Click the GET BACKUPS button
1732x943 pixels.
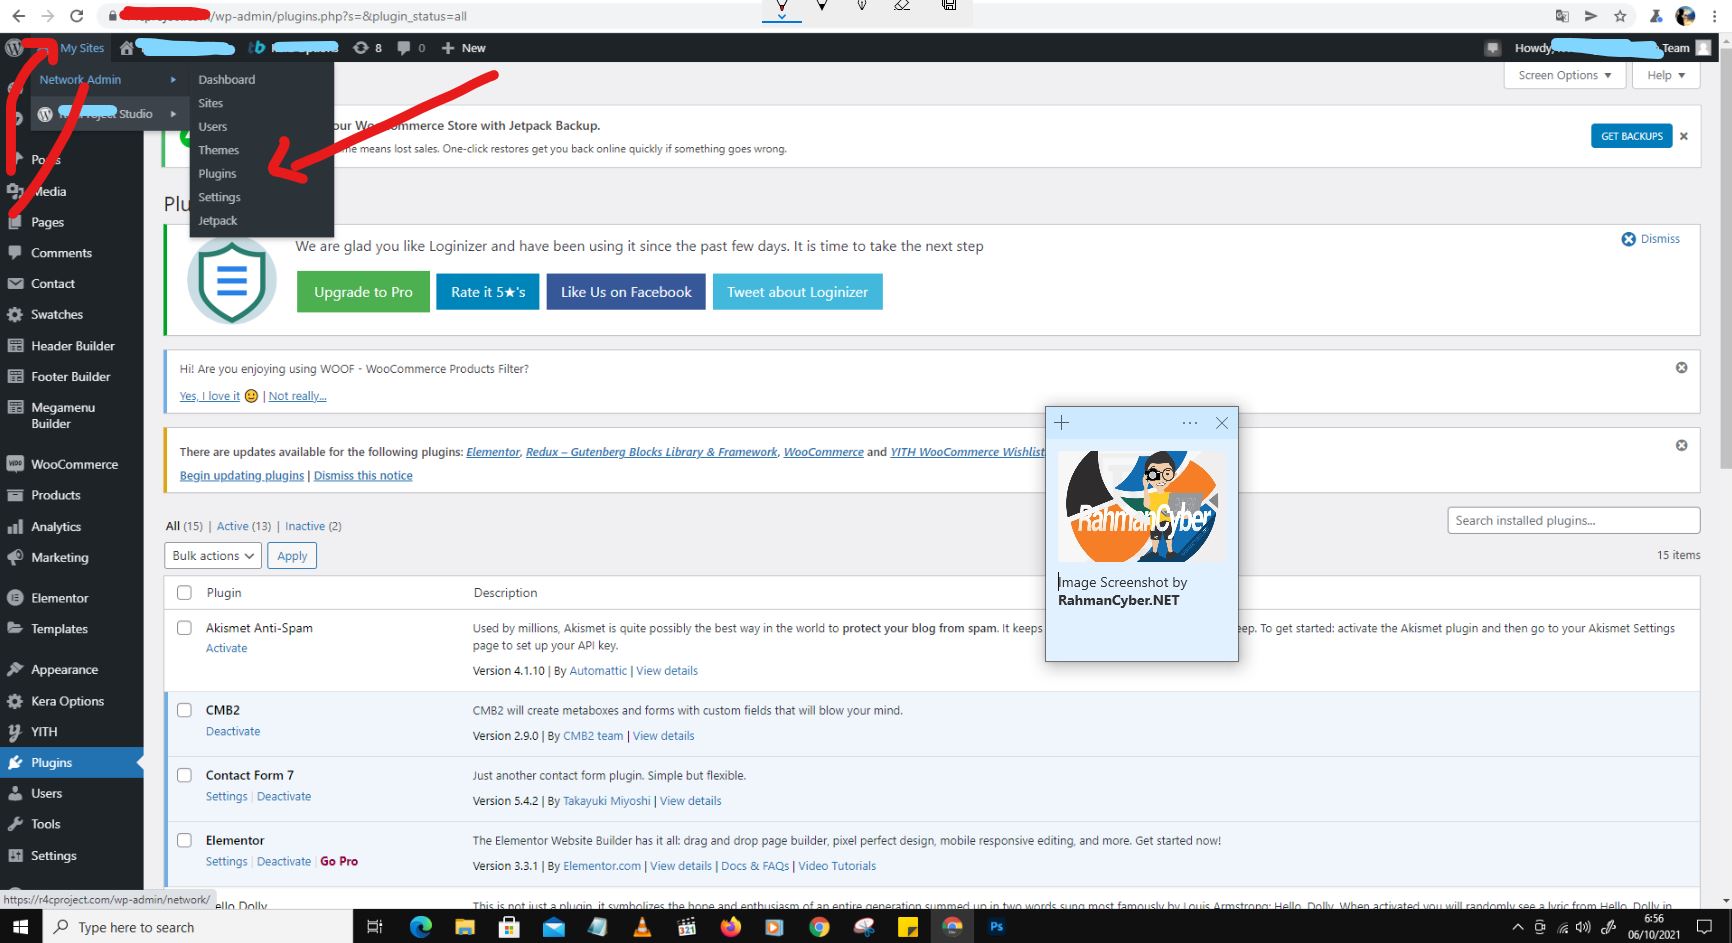[1631, 135]
